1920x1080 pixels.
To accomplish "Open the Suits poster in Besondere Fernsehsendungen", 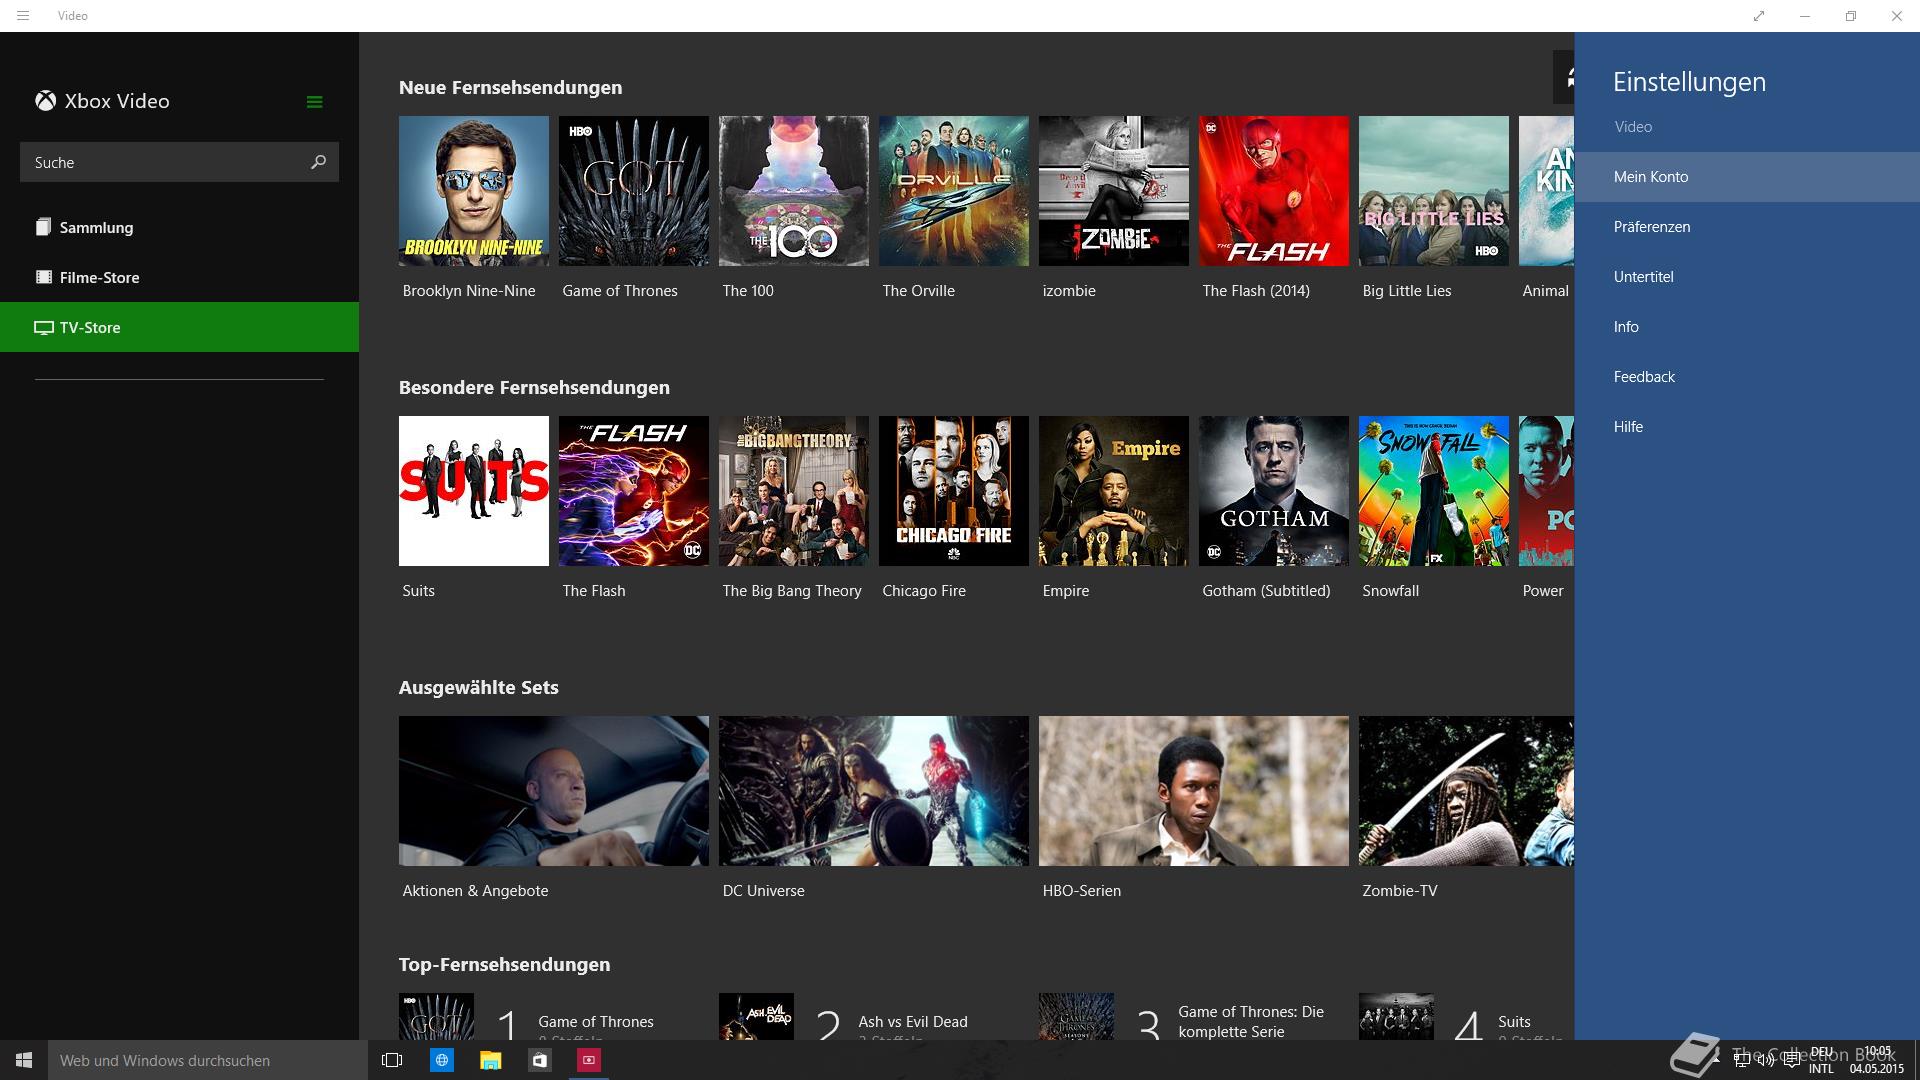I will point(474,491).
